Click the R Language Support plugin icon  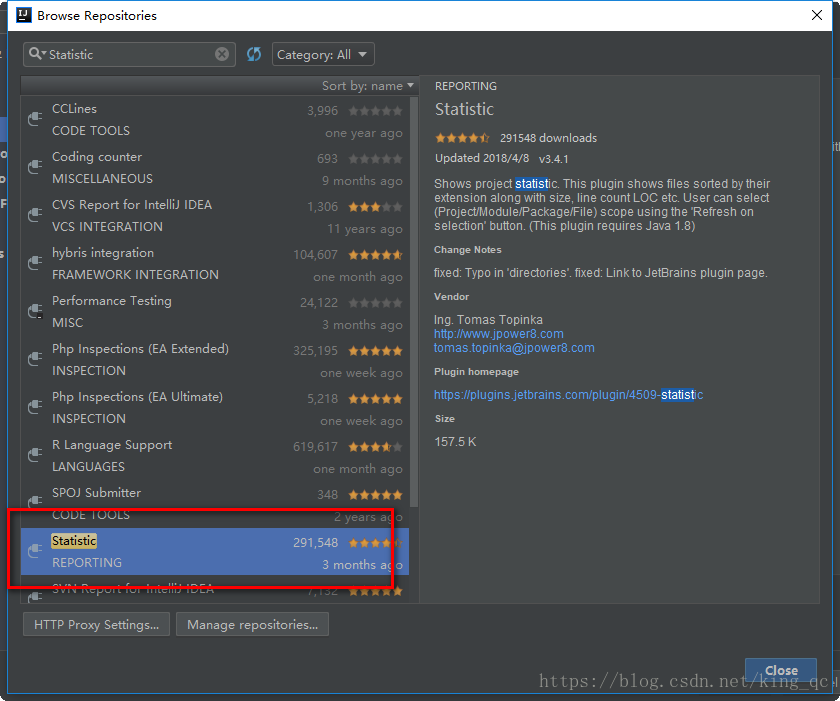point(36,456)
